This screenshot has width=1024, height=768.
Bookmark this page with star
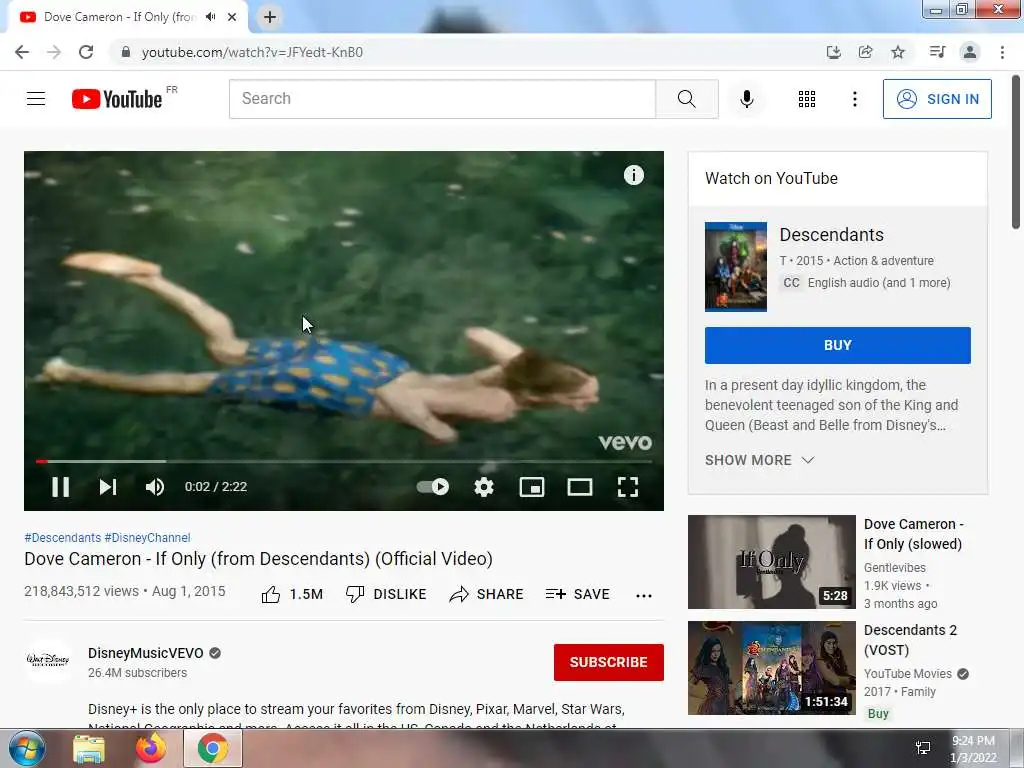point(898,52)
